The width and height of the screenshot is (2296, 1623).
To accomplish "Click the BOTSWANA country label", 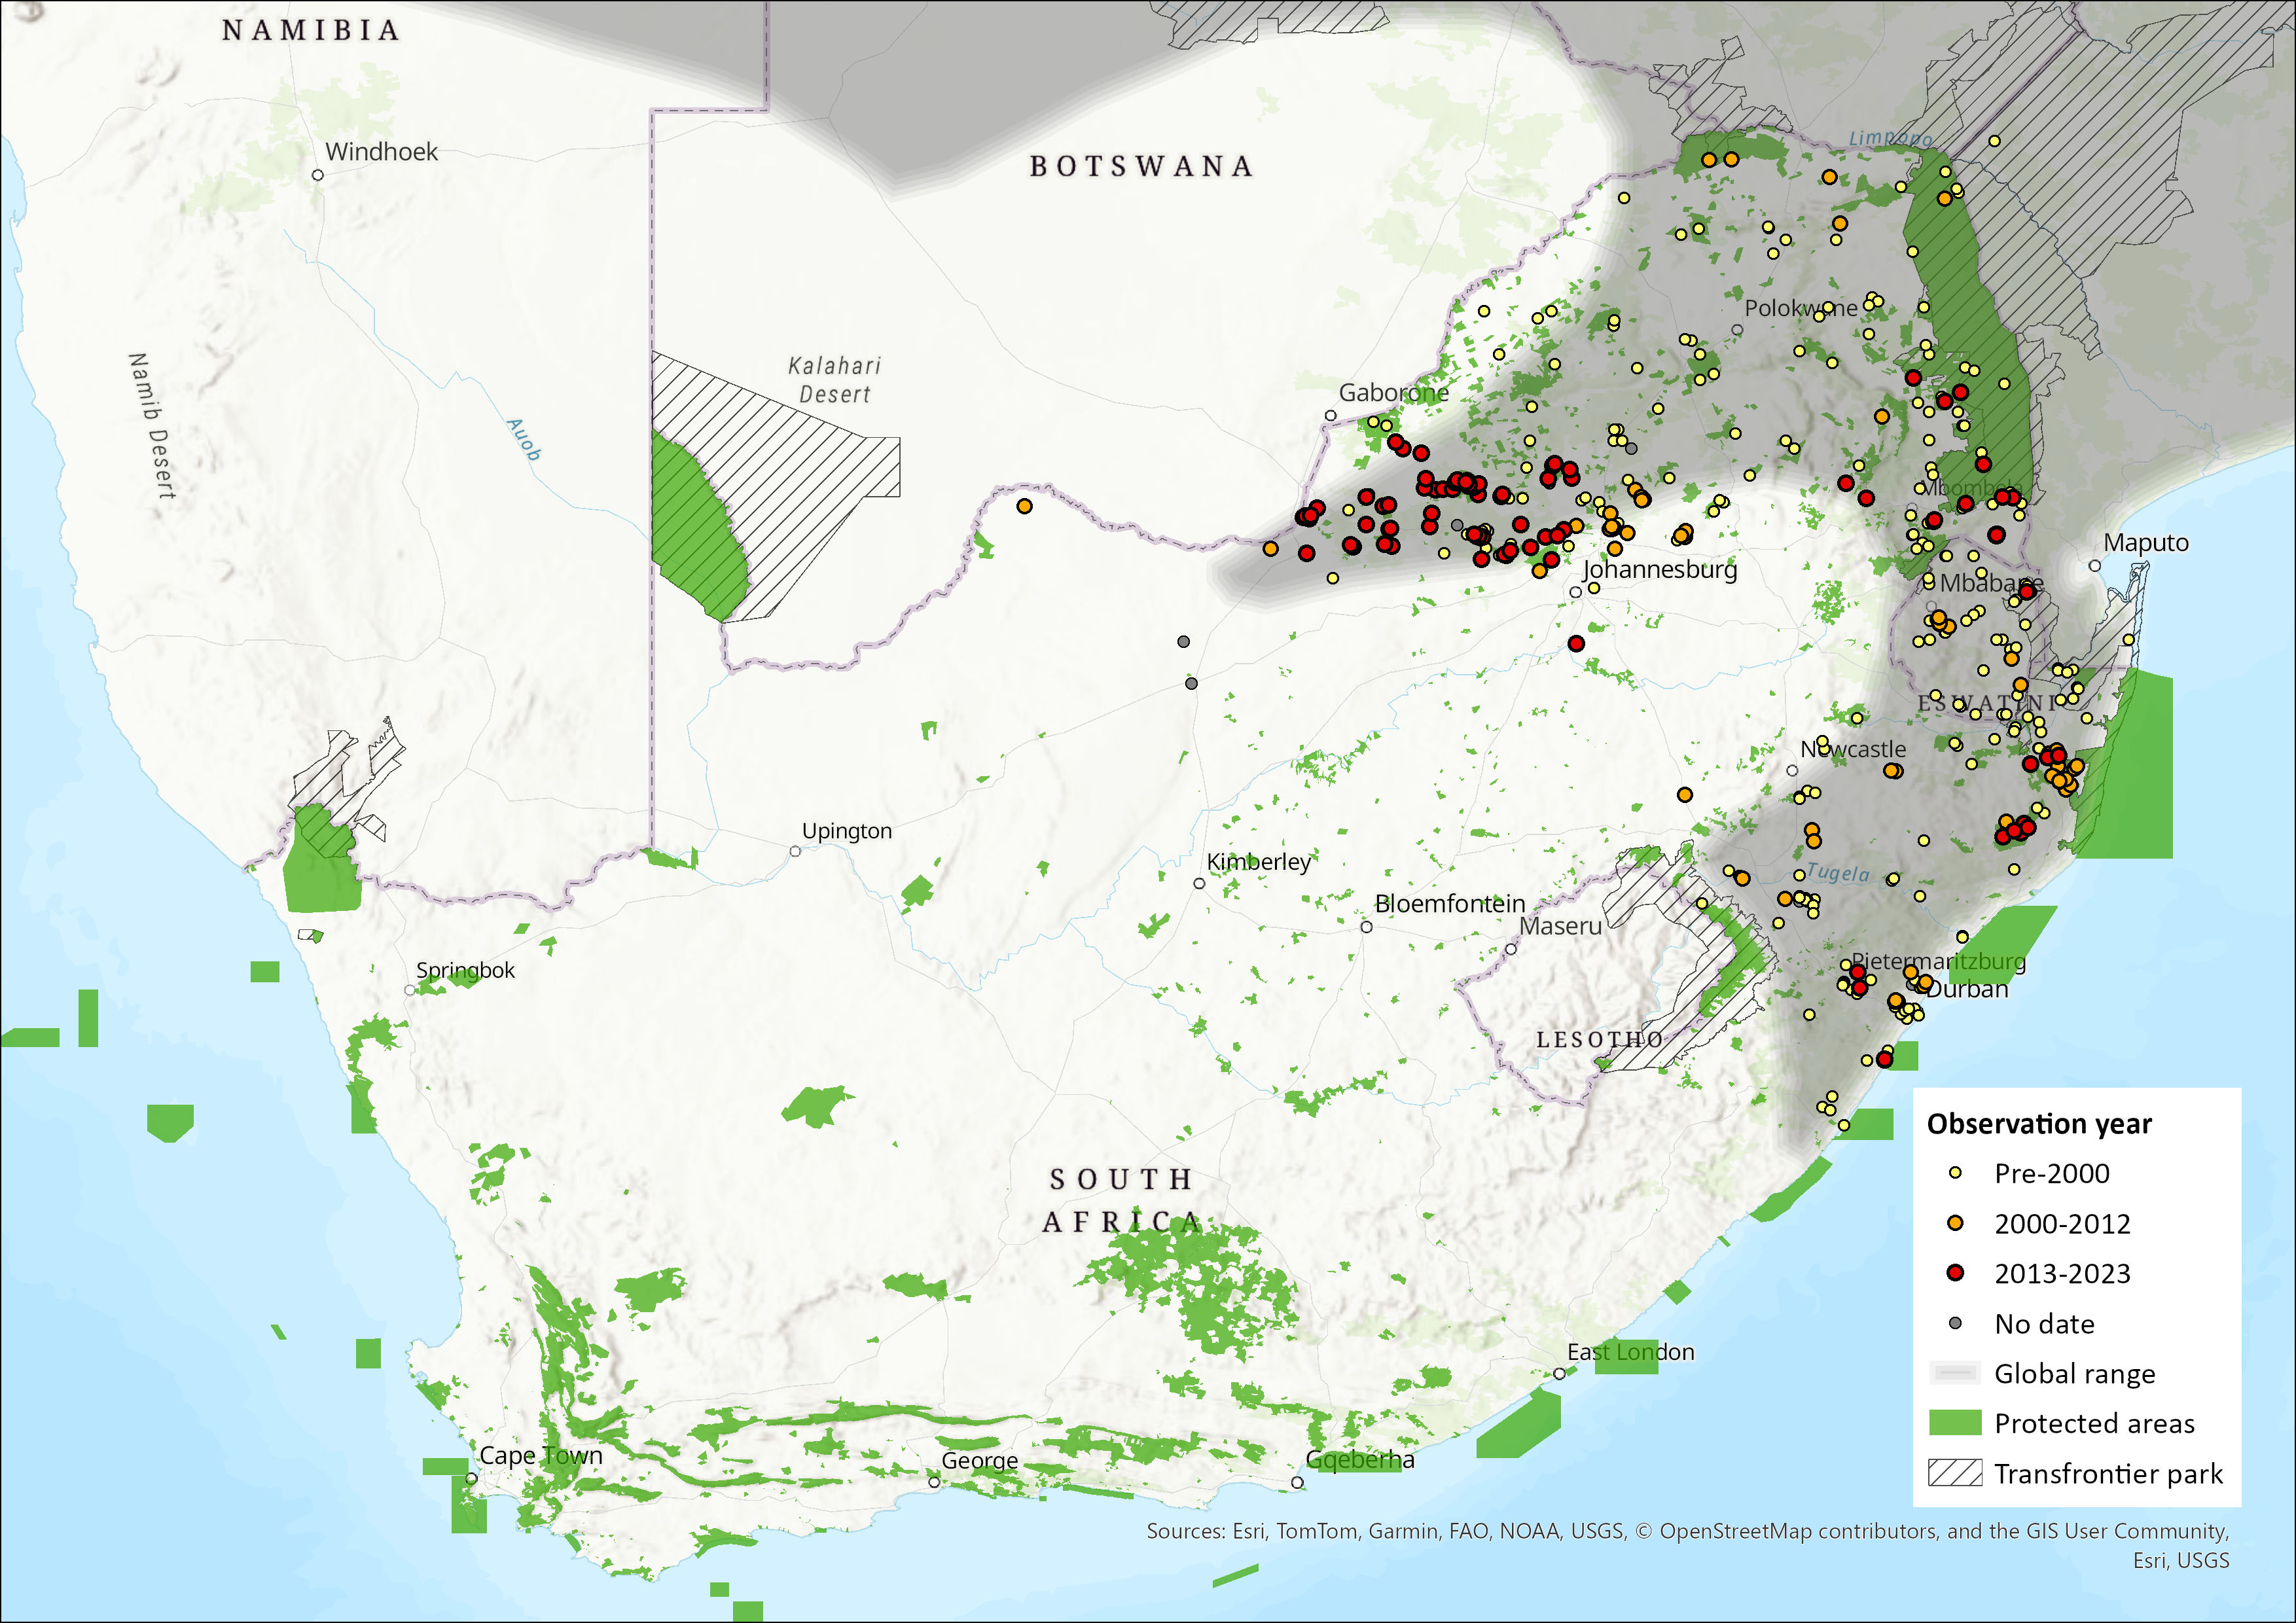I will [x=1141, y=166].
